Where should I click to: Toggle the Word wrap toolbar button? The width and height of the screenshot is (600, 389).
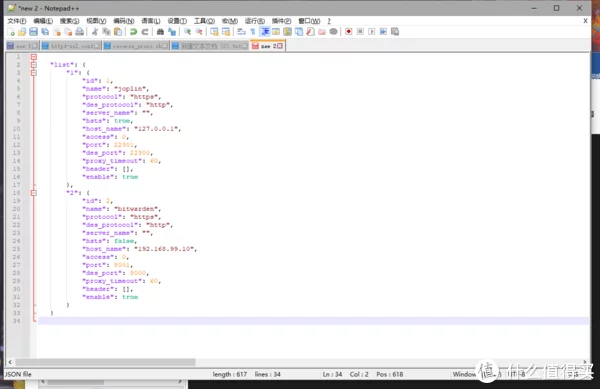[241, 32]
